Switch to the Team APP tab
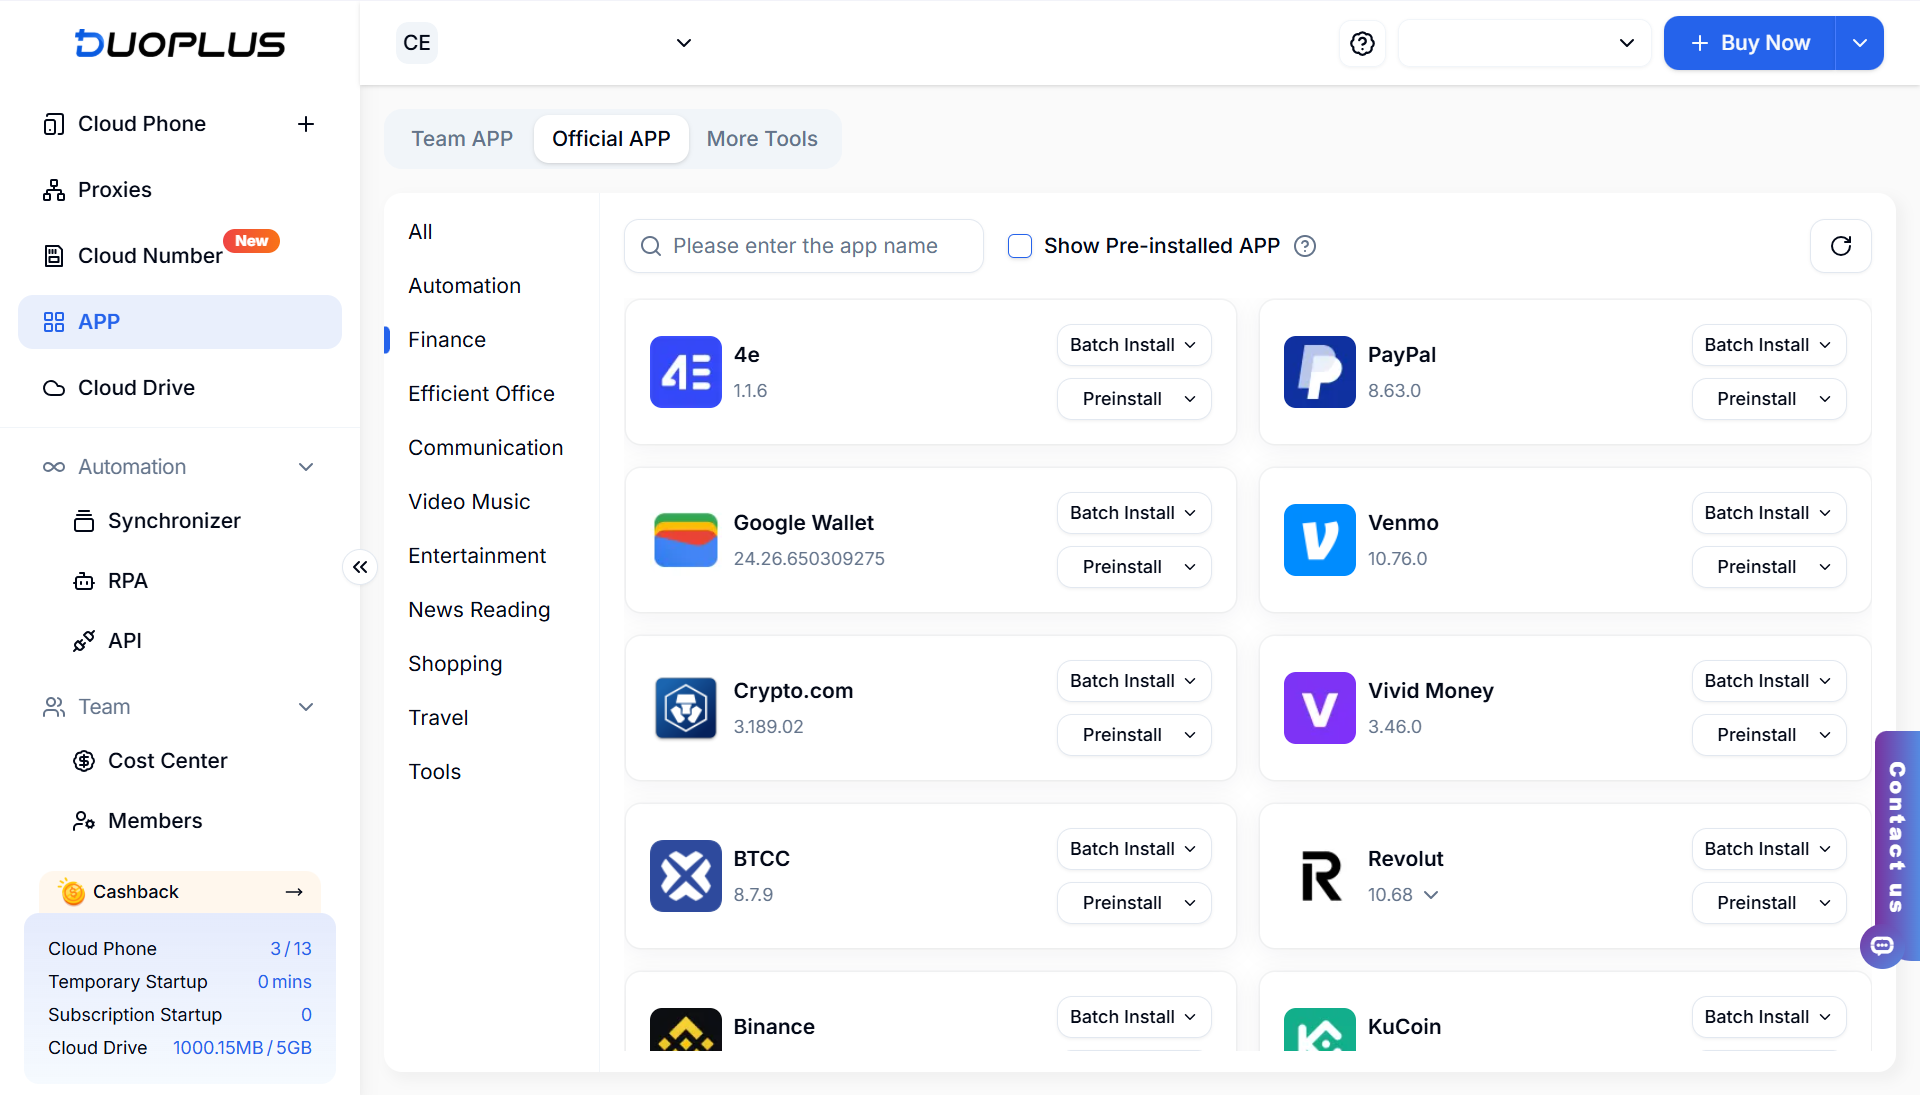The image size is (1920, 1095). (x=462, y=139)
